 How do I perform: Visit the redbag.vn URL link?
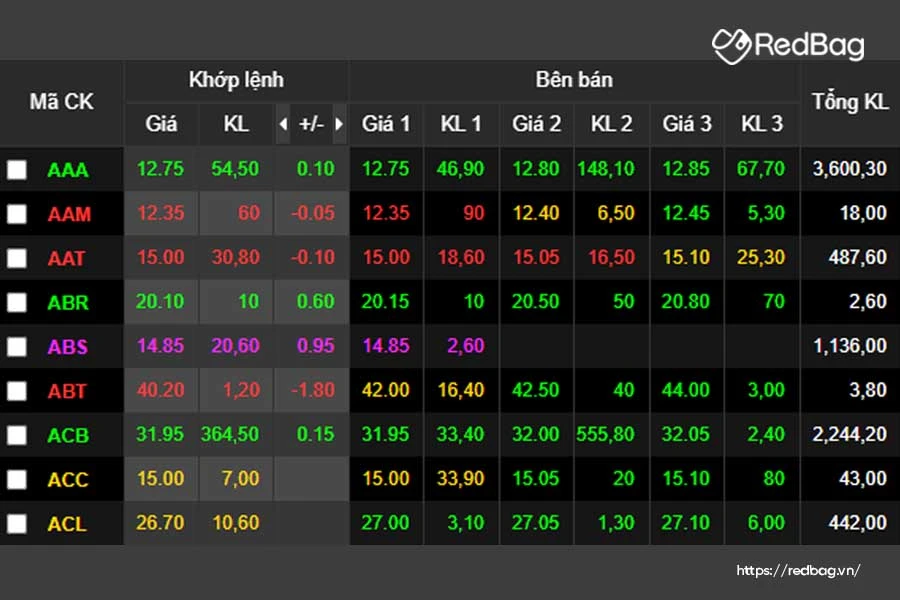(798, 571)
